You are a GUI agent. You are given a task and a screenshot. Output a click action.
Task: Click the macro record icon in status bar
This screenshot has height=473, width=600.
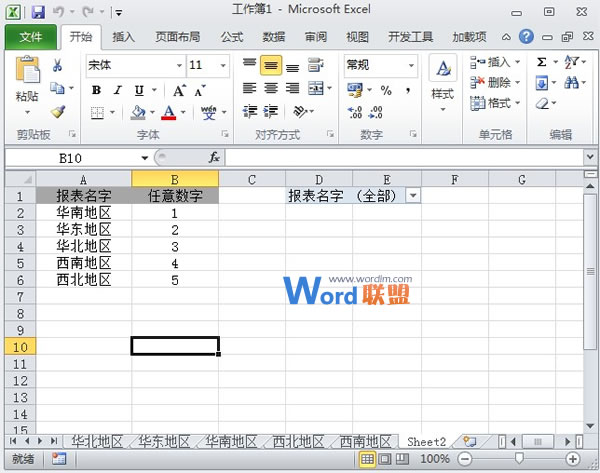[59, 458]
